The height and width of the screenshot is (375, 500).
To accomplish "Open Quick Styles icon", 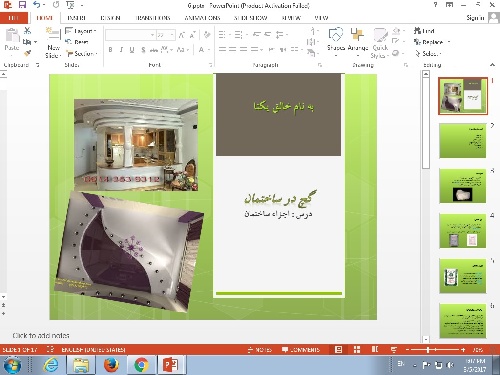I will tap(380, 35).
